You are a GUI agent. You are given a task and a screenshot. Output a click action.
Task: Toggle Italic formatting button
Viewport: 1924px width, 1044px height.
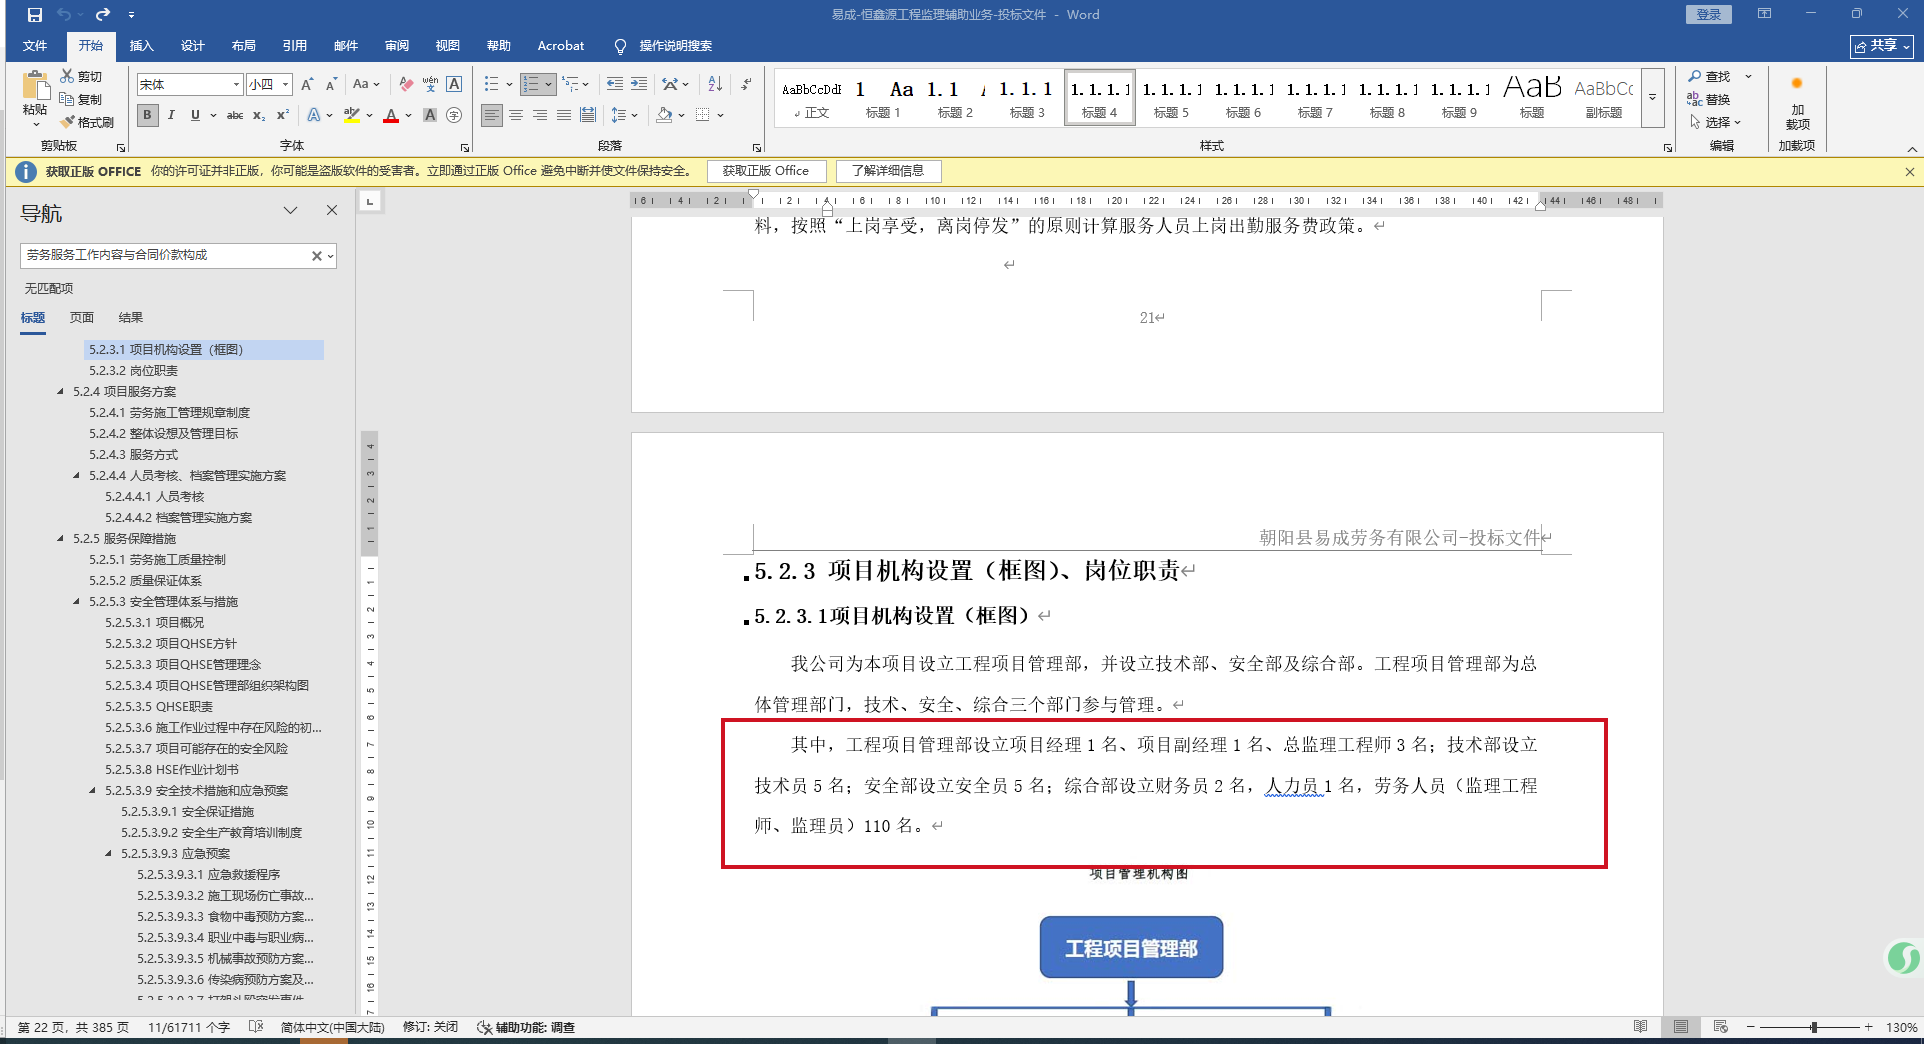(171, 115)
